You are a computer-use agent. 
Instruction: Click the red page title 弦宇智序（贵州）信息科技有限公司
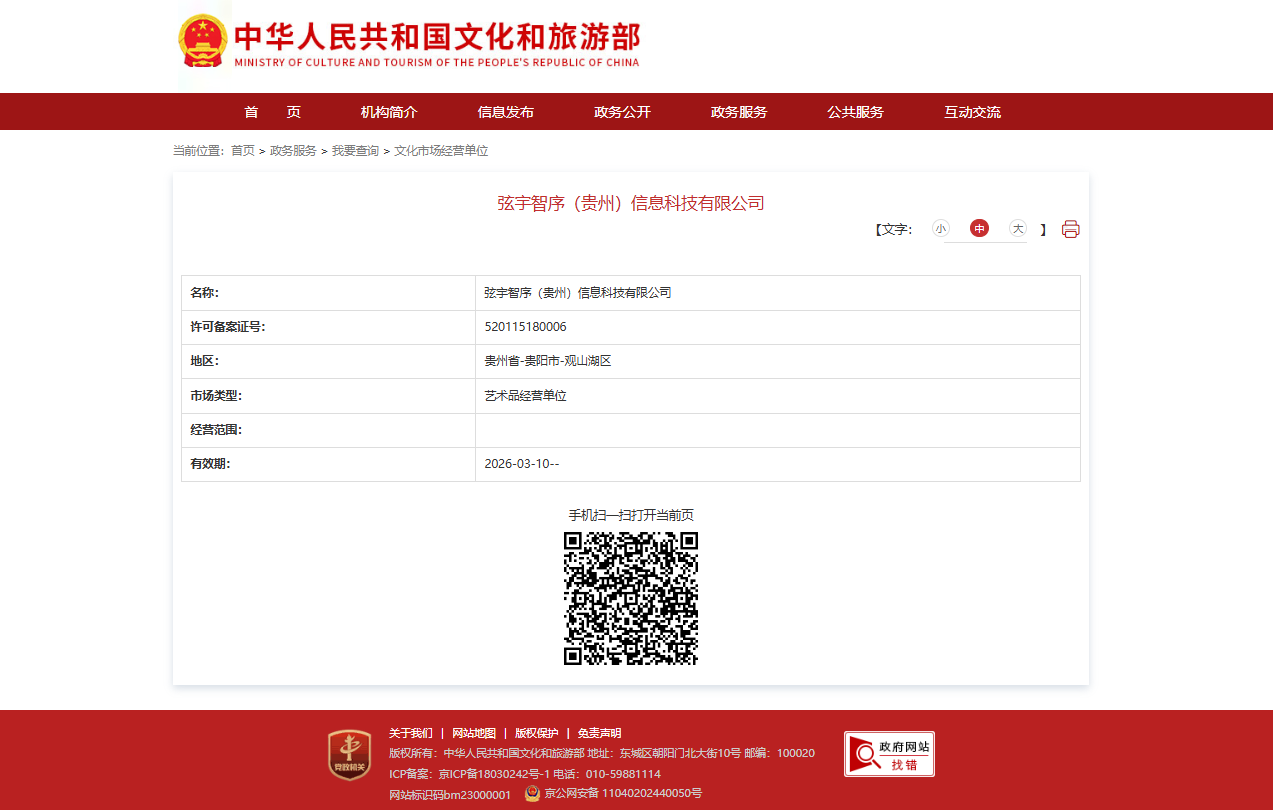tap(631, 204)
